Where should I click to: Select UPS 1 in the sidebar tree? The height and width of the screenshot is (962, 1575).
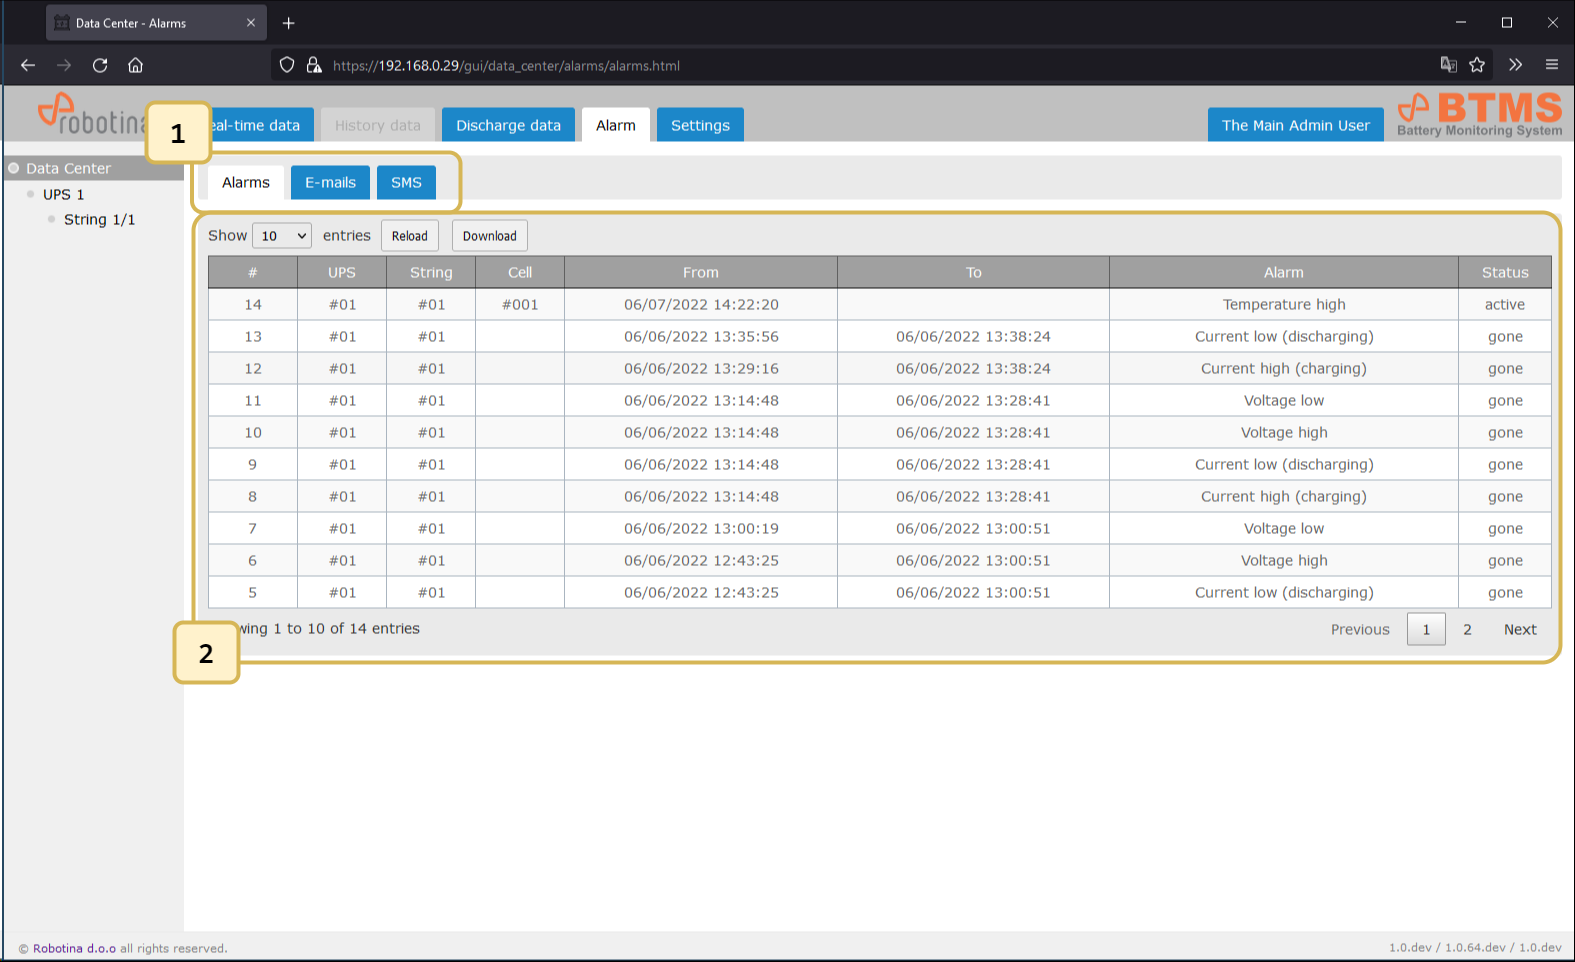(x=63, y=194)
